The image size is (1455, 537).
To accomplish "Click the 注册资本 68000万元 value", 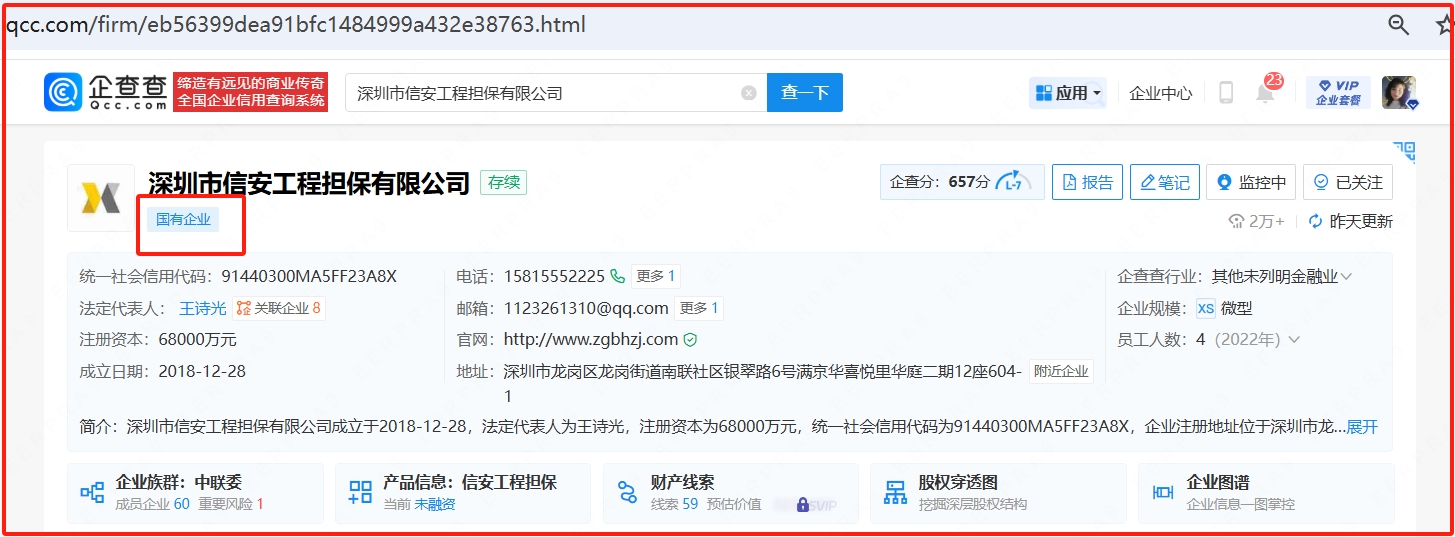I will [x=197, y=340].
